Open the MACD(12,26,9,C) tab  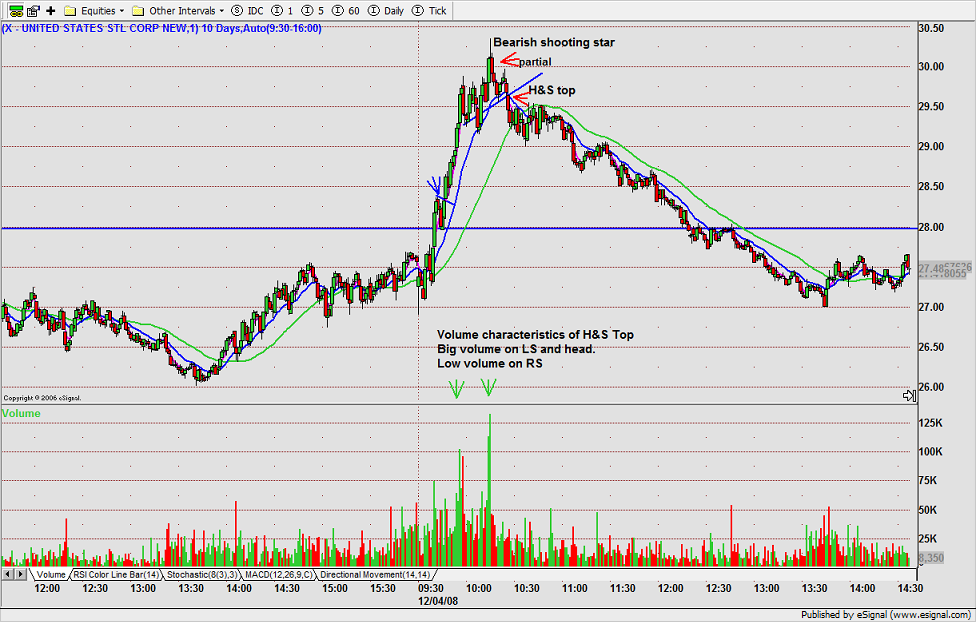[278, 575]
